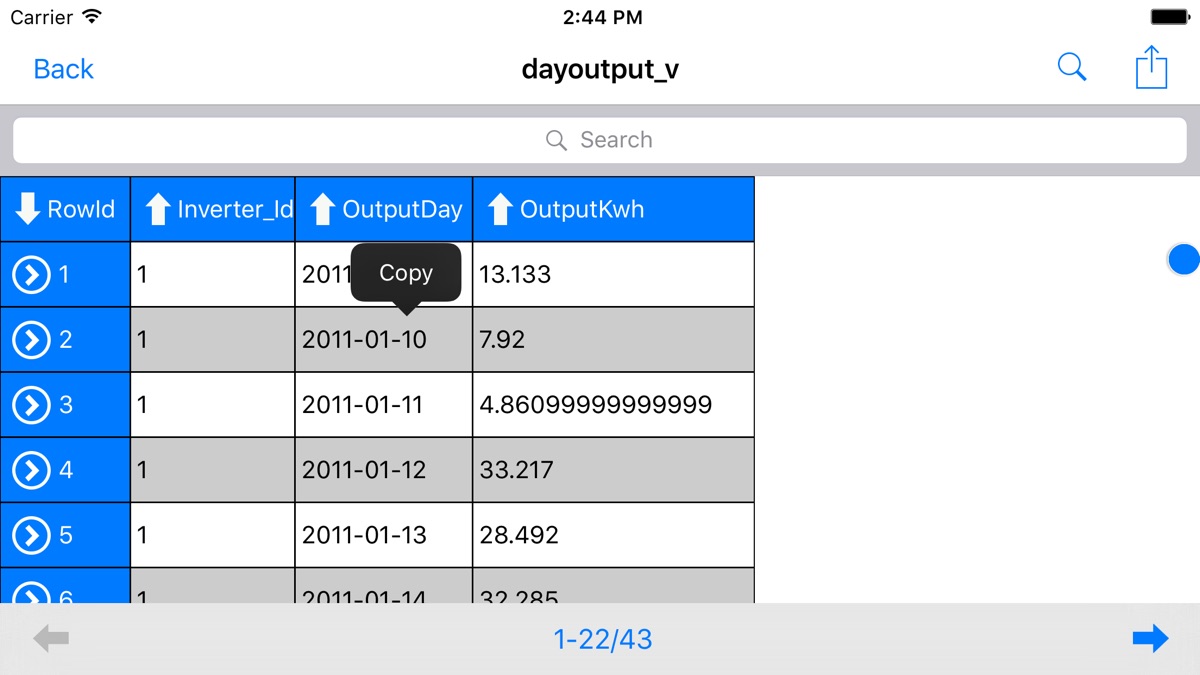
Task: Toggle sort on OutputDay column
Action: pyautogui.click(x=322, y=209)
